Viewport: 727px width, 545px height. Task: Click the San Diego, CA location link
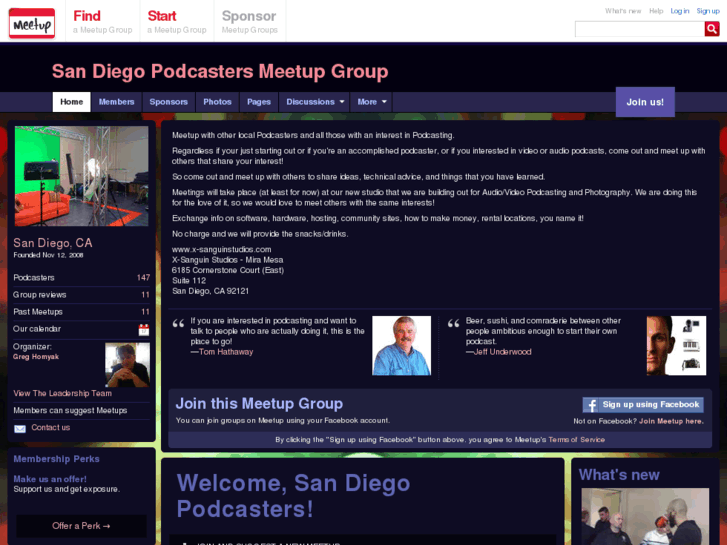tap(53, 243)
